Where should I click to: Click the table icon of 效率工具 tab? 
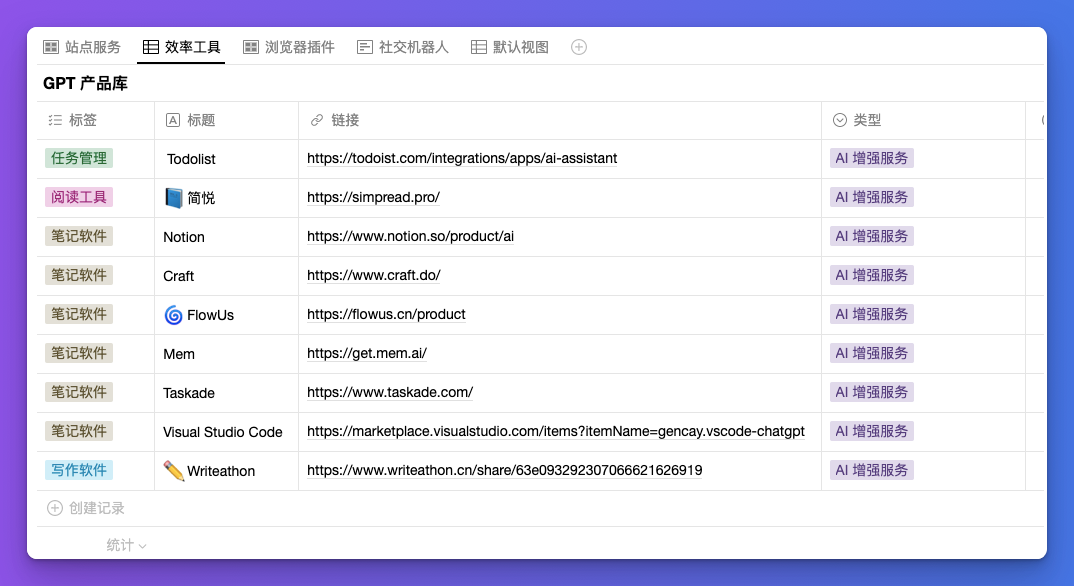[x=151, y=47]
